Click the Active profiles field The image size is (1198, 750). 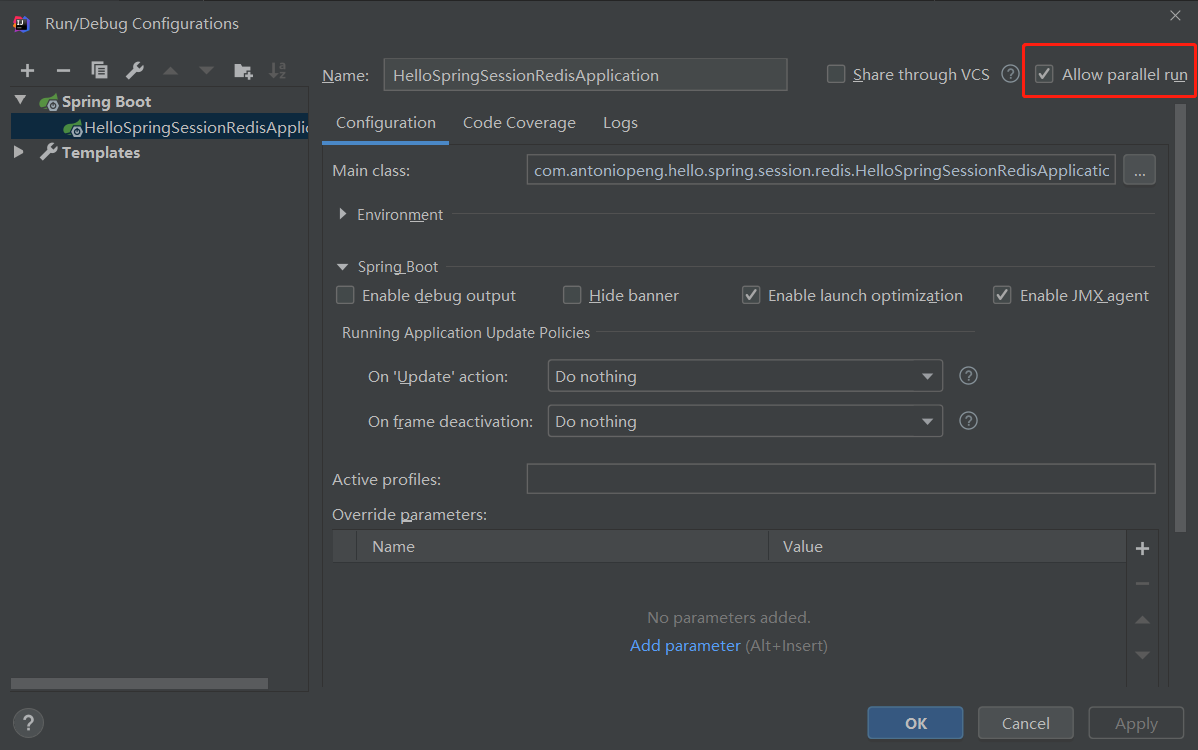coord(841,479)
